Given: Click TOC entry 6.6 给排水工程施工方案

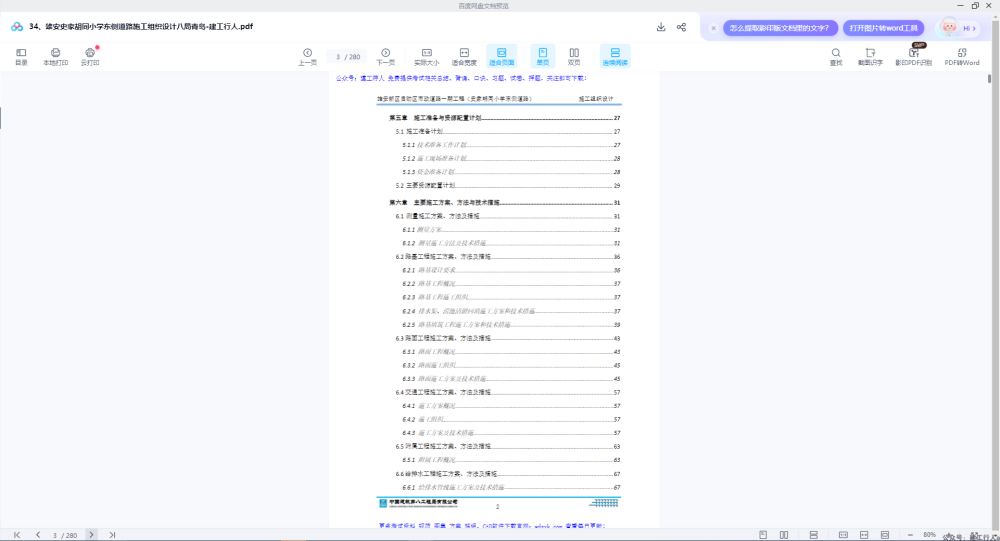Looking at the screenshot, I should 508,474.
